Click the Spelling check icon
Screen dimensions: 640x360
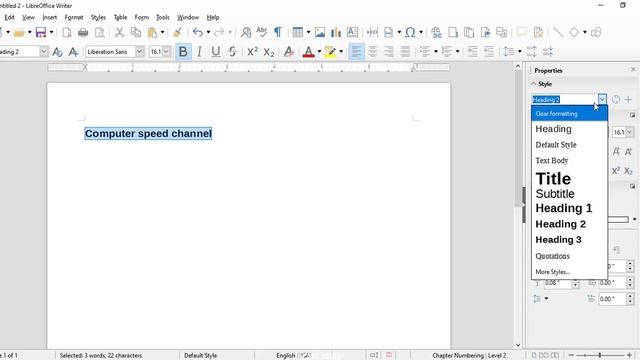[262, 32]
